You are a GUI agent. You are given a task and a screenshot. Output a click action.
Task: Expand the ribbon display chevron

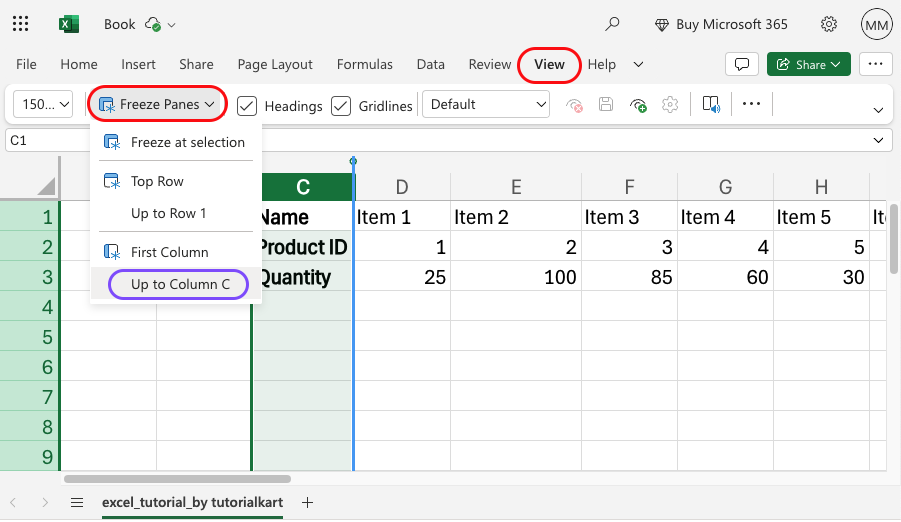coord(878,110)
